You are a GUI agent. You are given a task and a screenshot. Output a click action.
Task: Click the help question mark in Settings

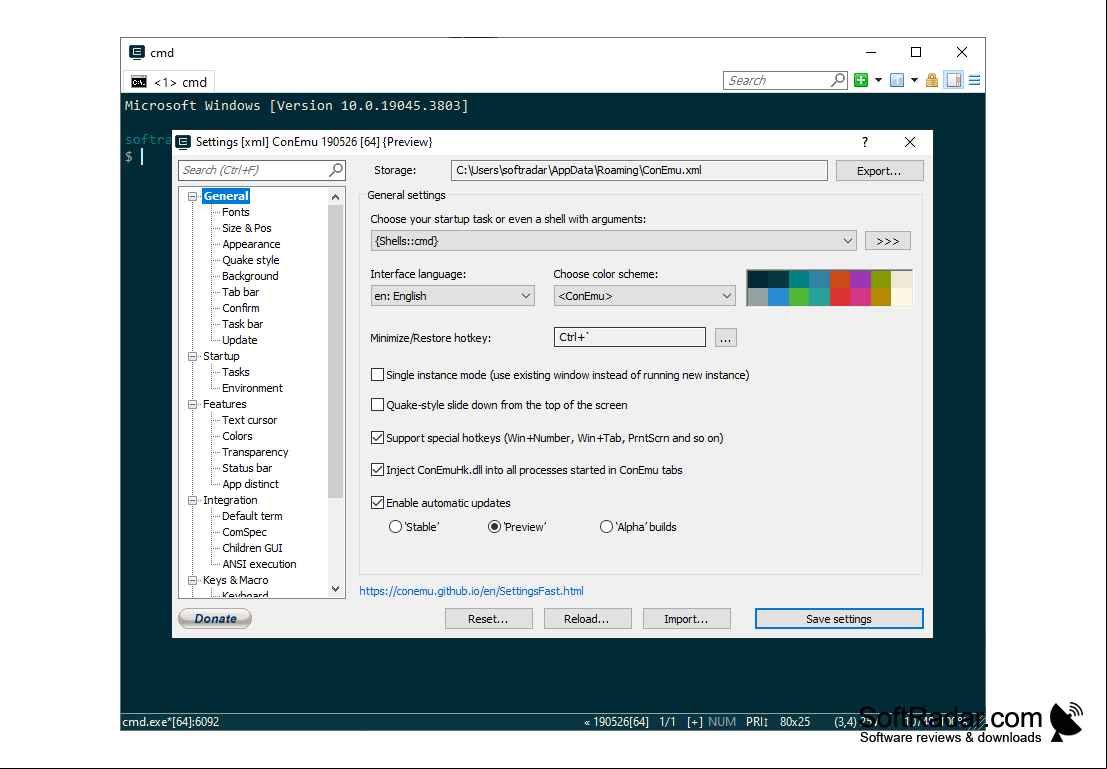click(x=865, y=142)
